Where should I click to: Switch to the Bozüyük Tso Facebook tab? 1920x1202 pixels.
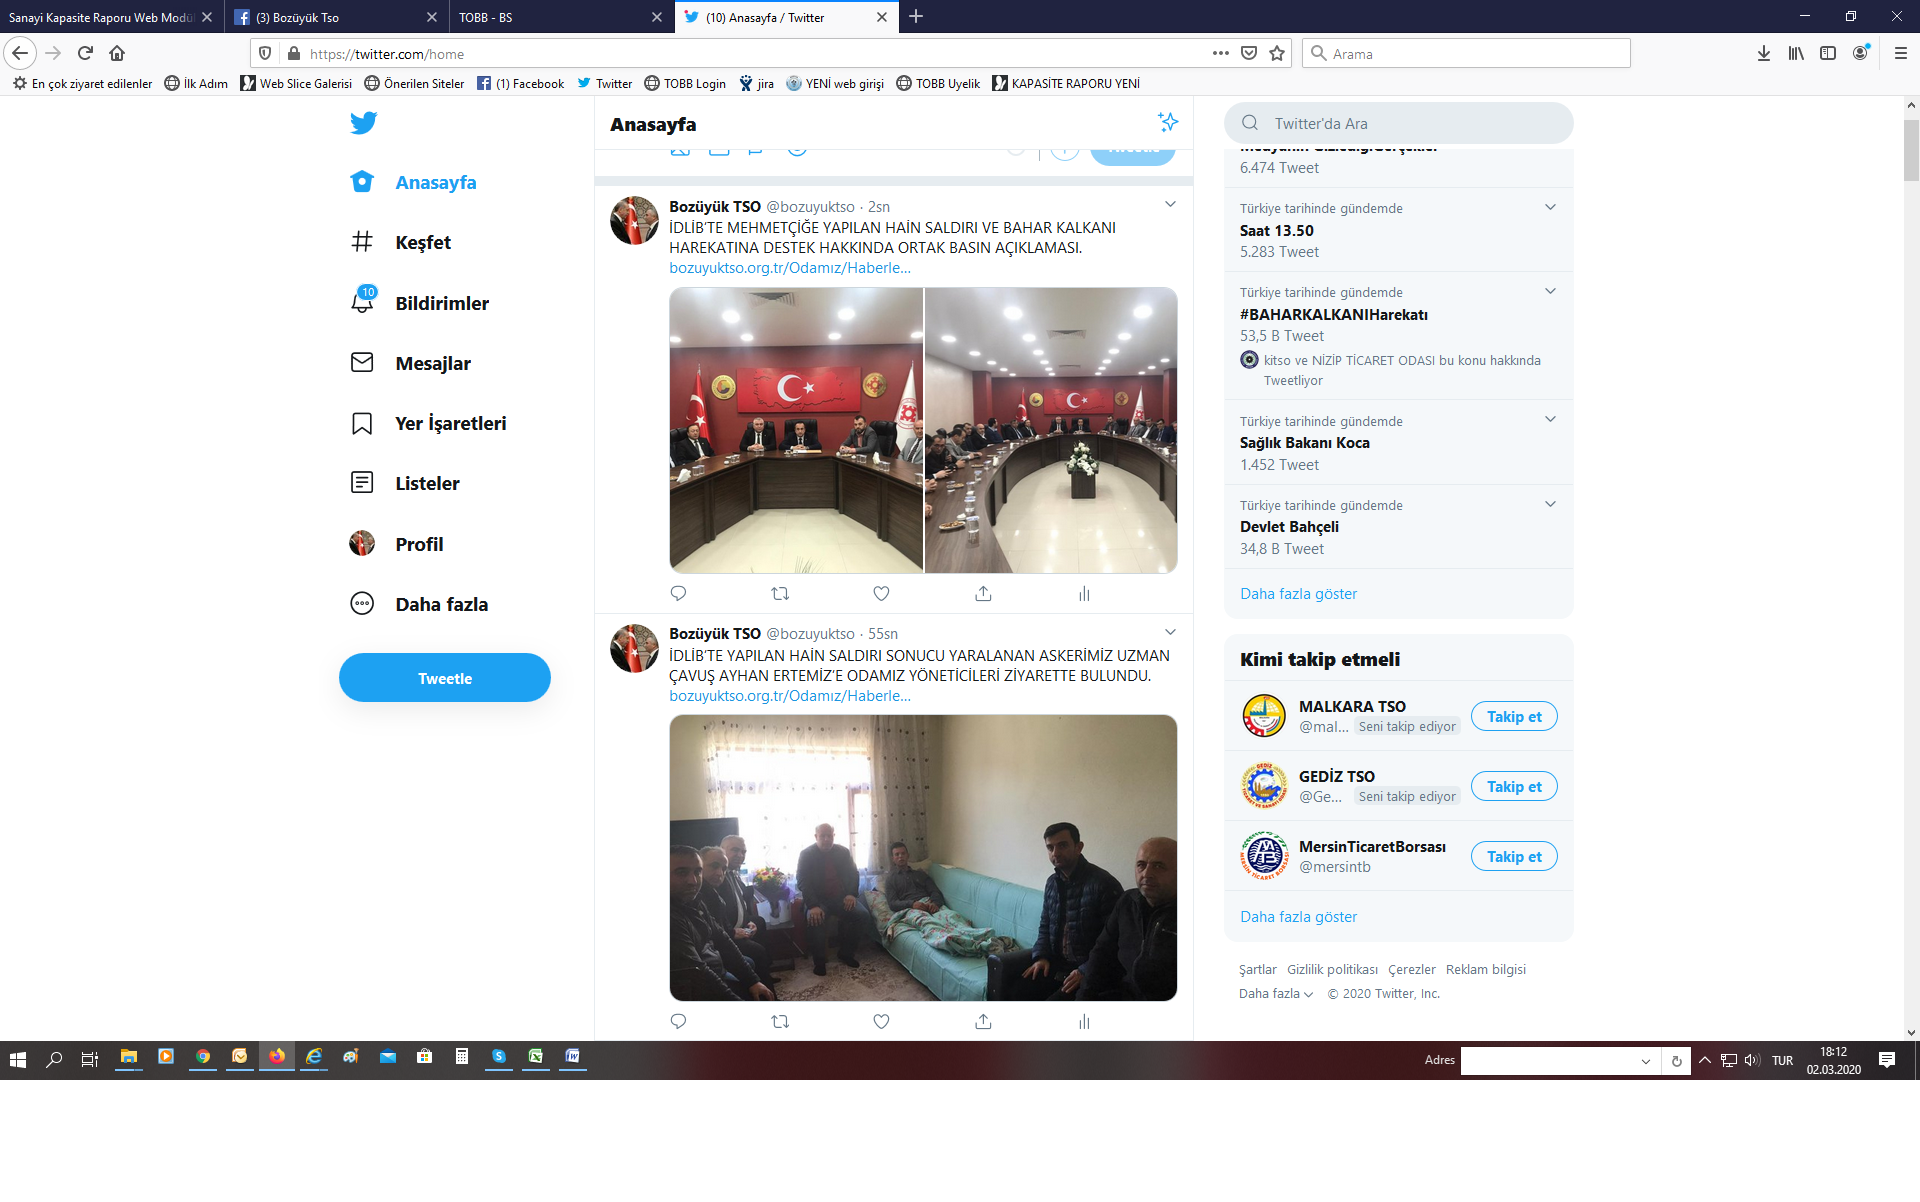point(325,17)
